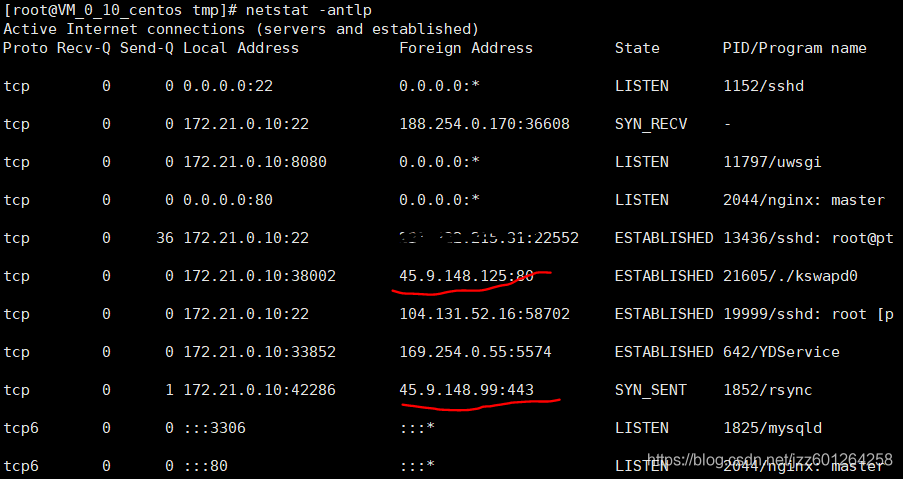The height and width of the screenshot is (479, 903).
Task: Click the Proto column header
Action: tap(25, 48)
